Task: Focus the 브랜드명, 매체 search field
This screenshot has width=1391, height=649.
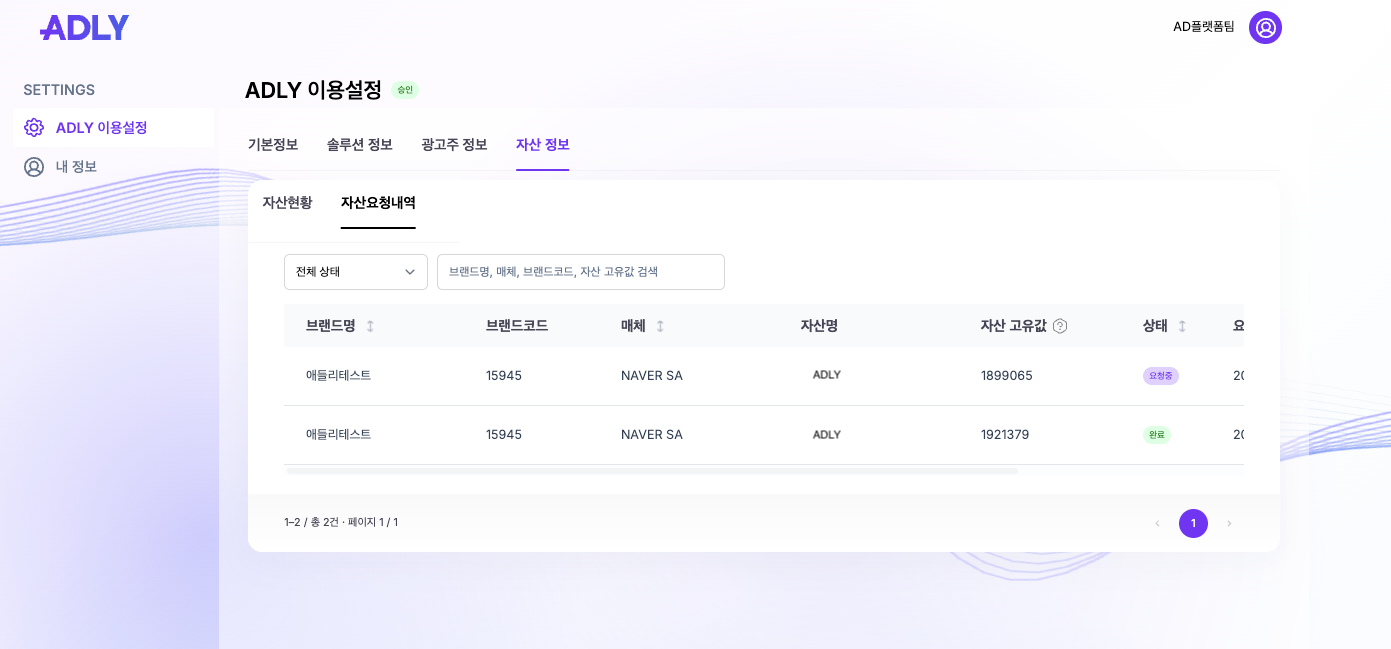Action: coord(581,272)
